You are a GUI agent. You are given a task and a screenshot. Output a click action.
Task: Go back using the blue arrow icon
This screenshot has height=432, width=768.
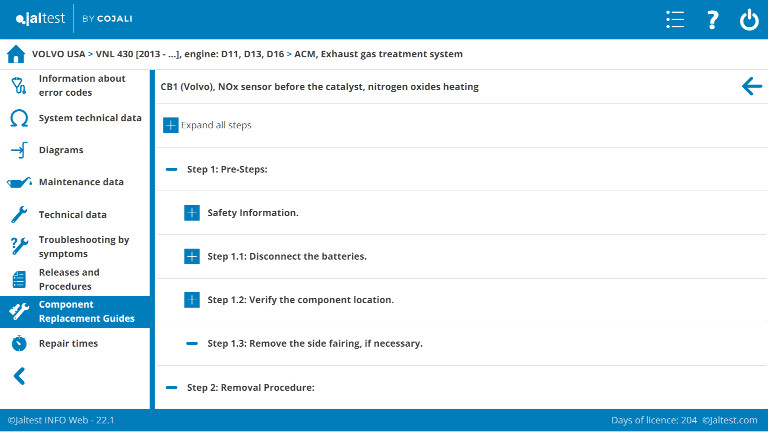[752, 87]
